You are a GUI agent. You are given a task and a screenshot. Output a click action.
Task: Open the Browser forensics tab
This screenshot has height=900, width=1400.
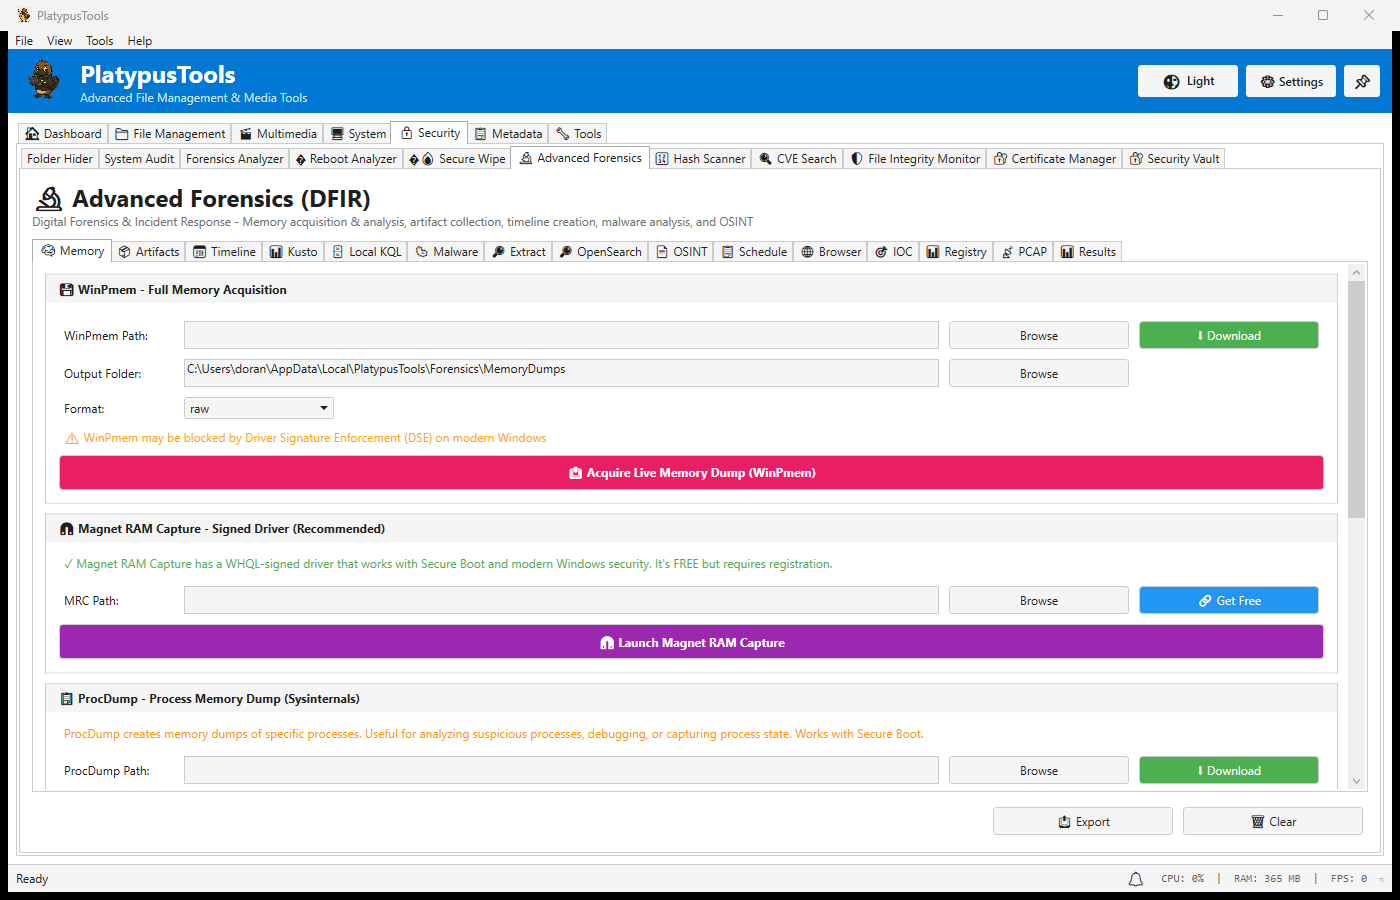pos(831,252)
